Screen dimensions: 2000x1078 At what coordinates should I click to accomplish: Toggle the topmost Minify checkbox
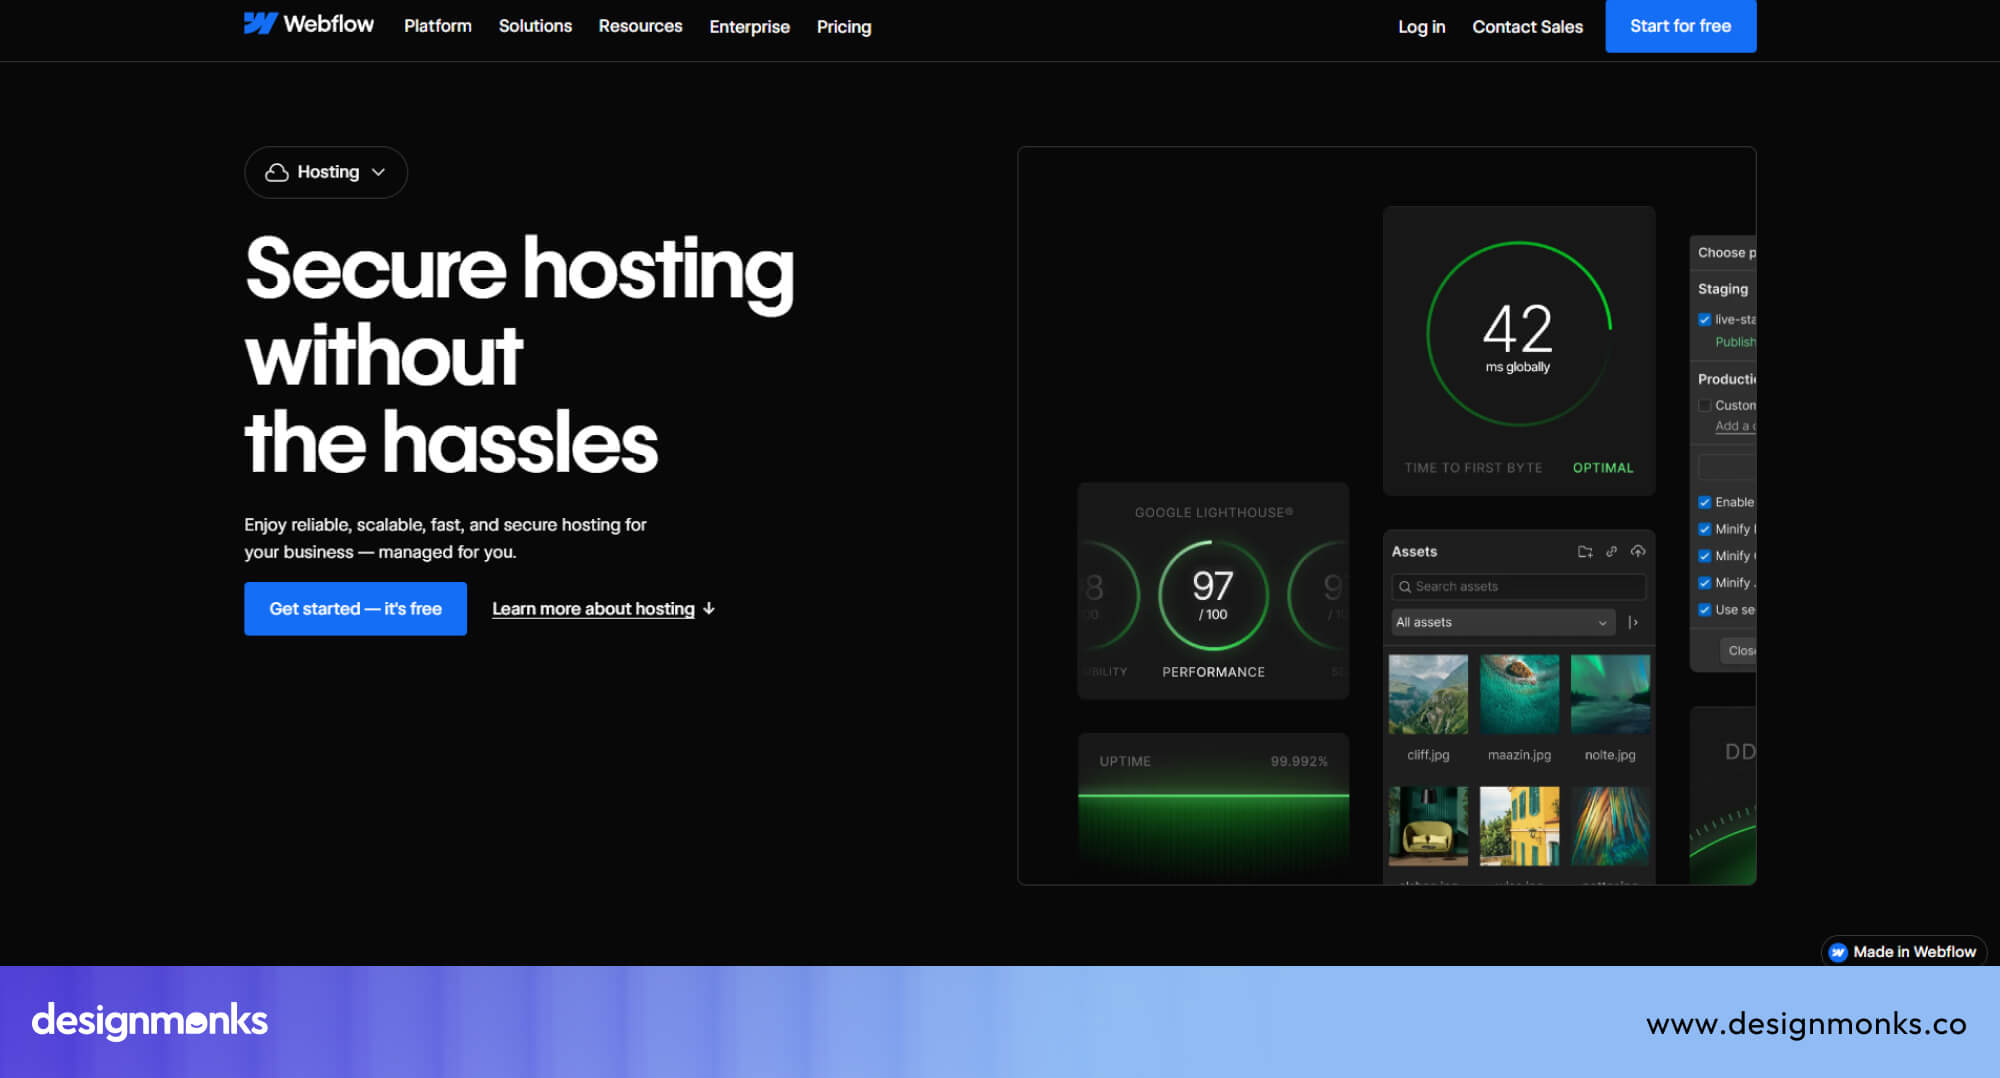[1704, 529]
